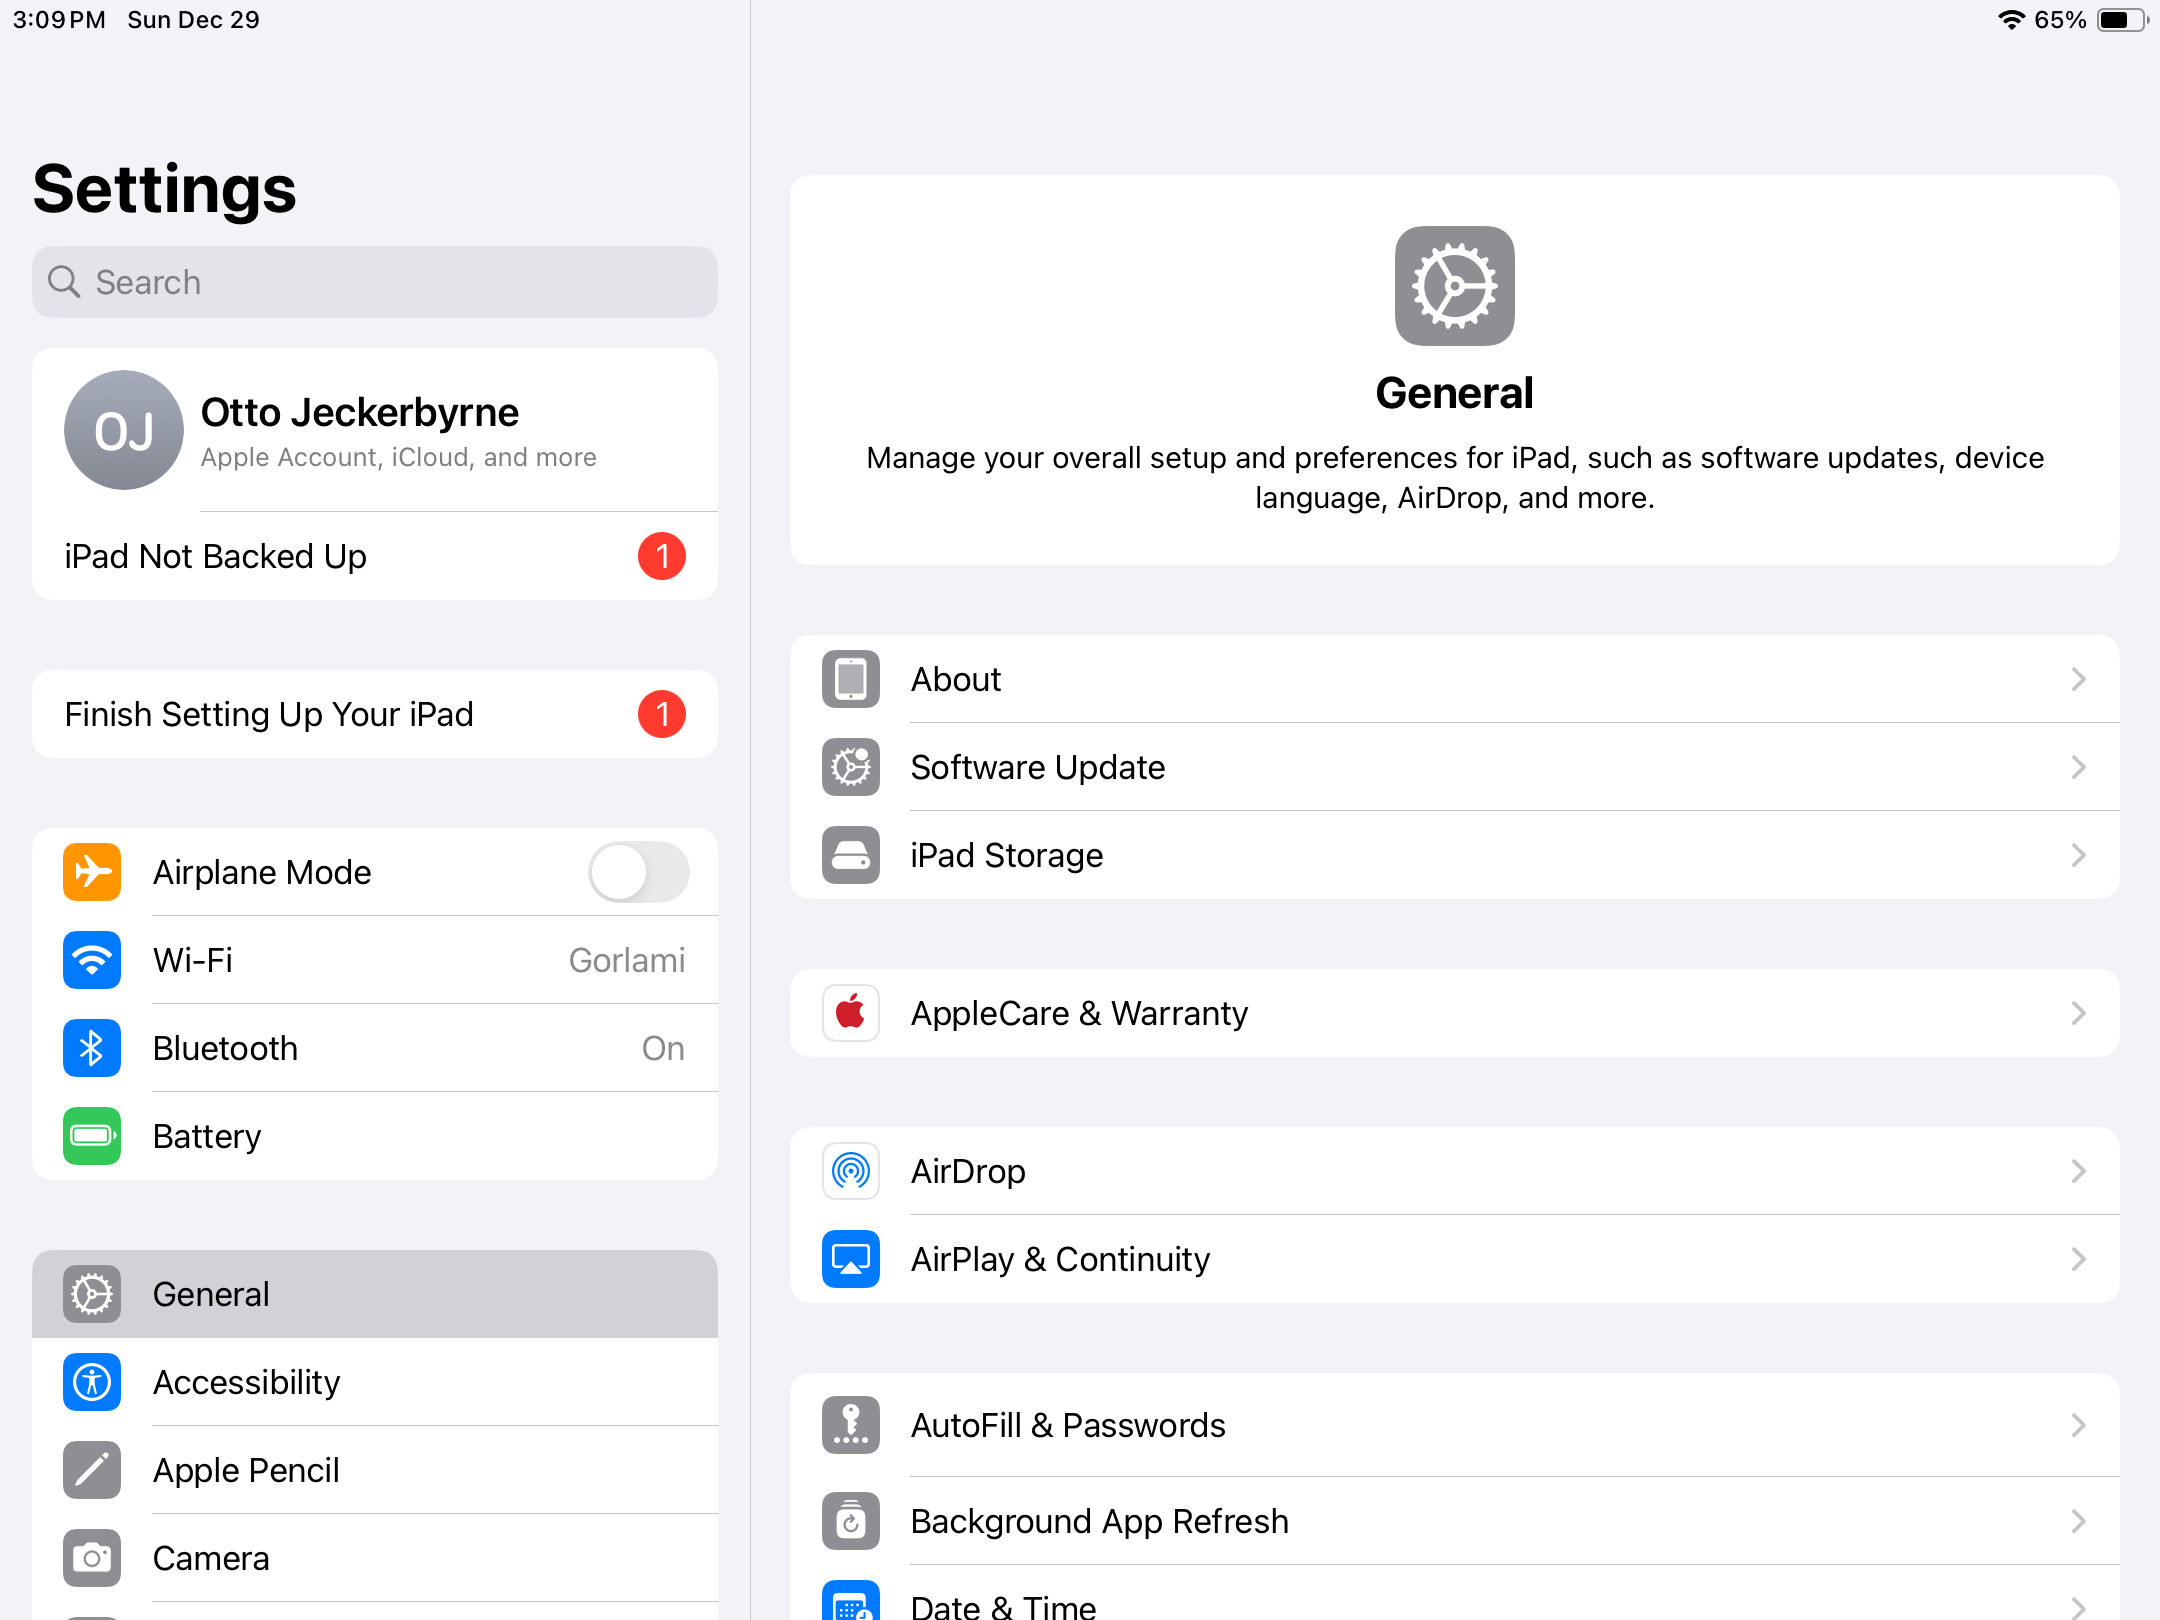Open iPad Not Backed Up notice
This screenshot has width=2160, height=1620.
pyautogui.click(x=375, y=556)
